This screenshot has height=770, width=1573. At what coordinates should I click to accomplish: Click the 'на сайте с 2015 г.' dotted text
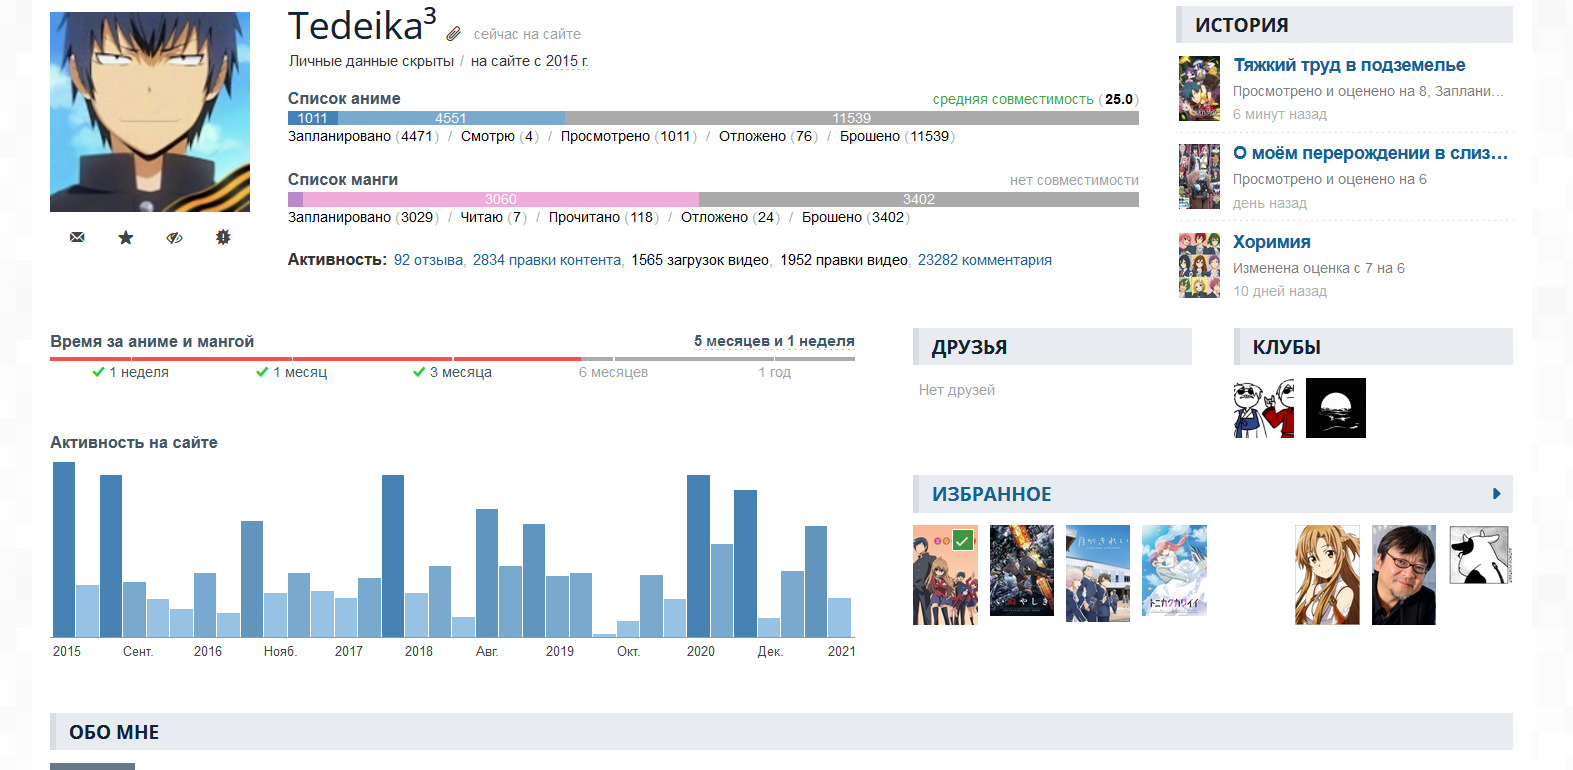click(x=530, y=61)
